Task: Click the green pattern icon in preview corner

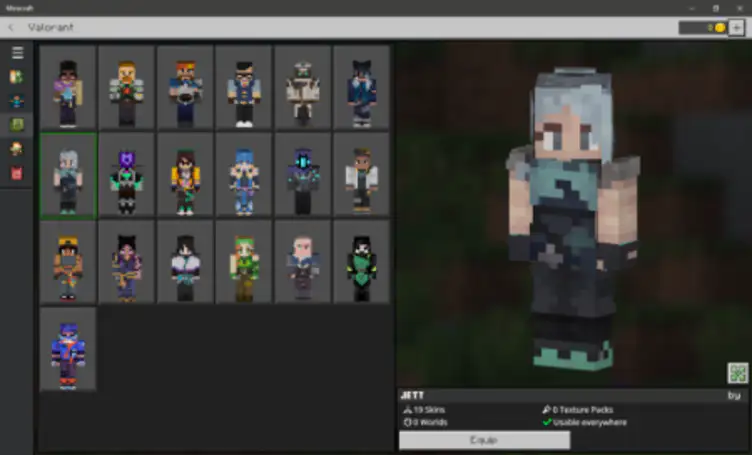Action: pyautogui.click(x=738, y=373)
